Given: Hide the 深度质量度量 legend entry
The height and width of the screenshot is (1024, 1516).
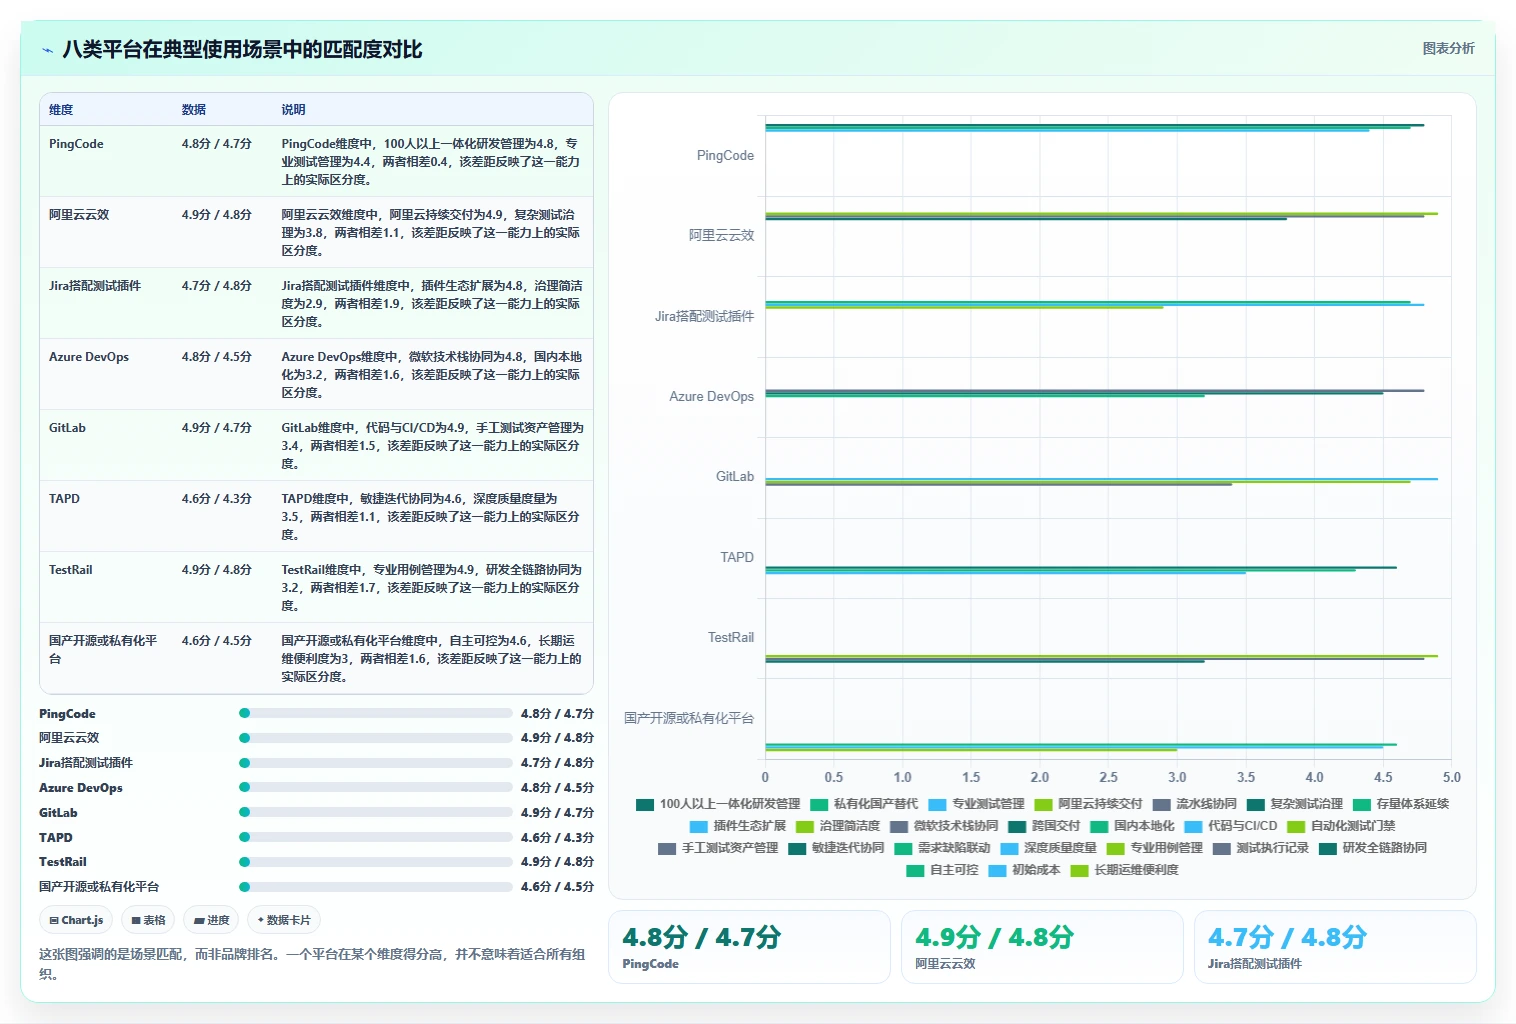Looking at the screenshot, I should click(x=1048, y=848).
